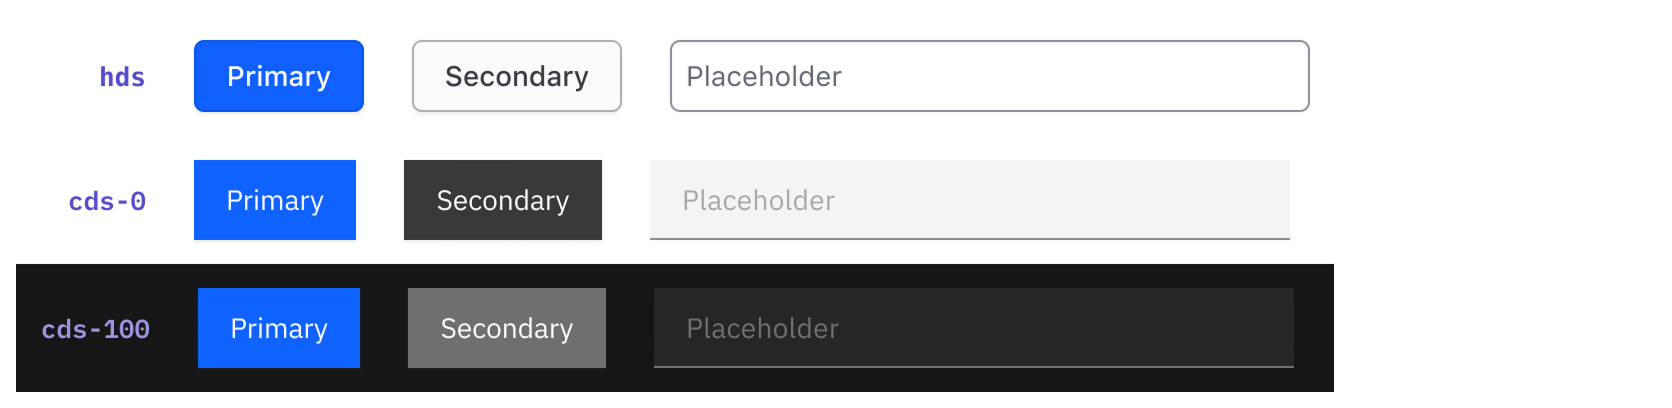Click the square-cornered Primary button beside cds-0

(275, 200)
